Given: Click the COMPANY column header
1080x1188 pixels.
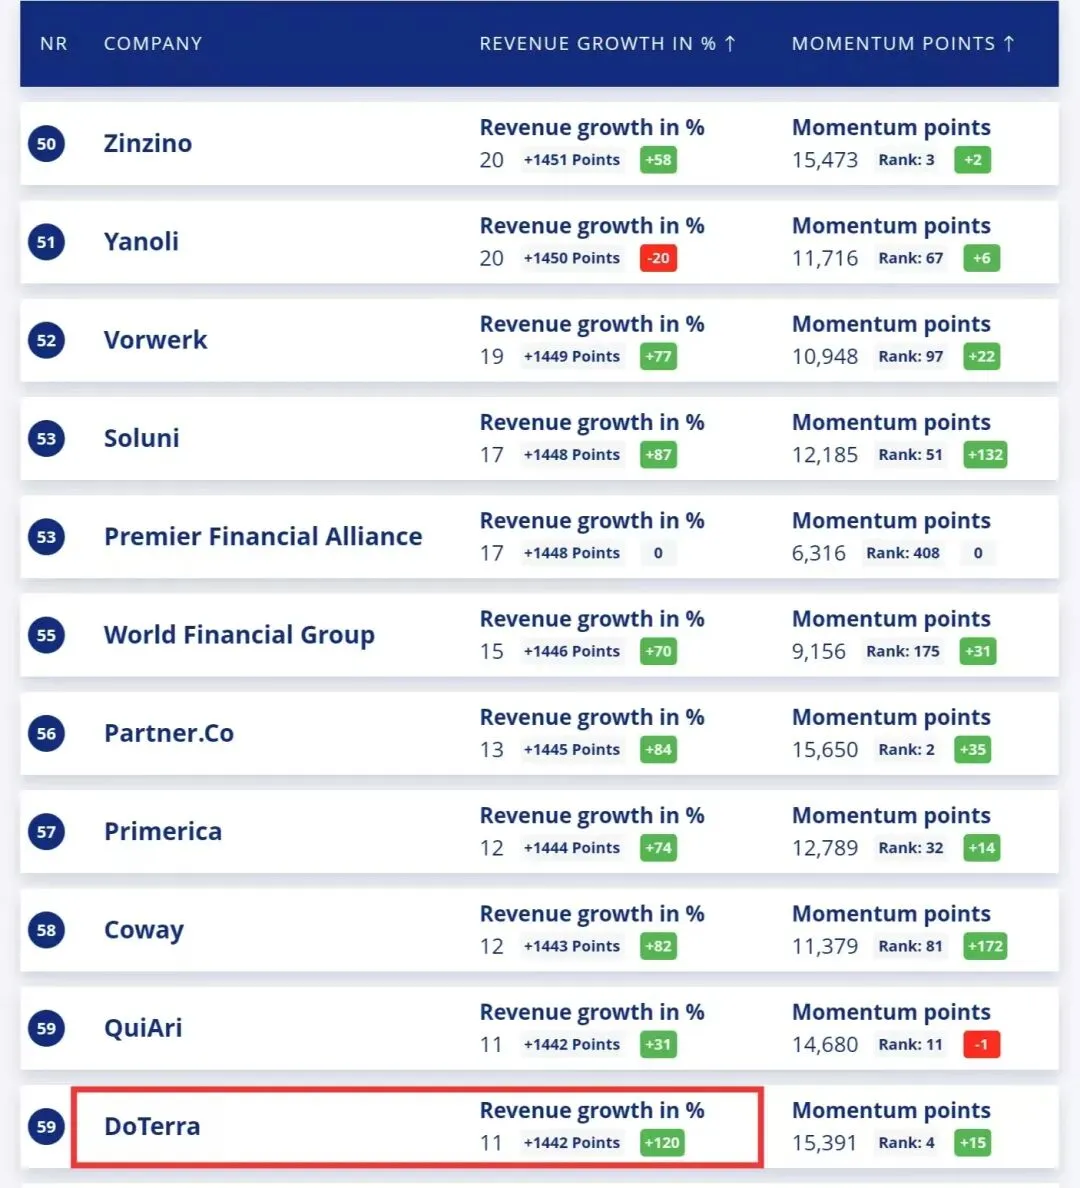Looking at the screenshot, I should (x=153, y=44).
